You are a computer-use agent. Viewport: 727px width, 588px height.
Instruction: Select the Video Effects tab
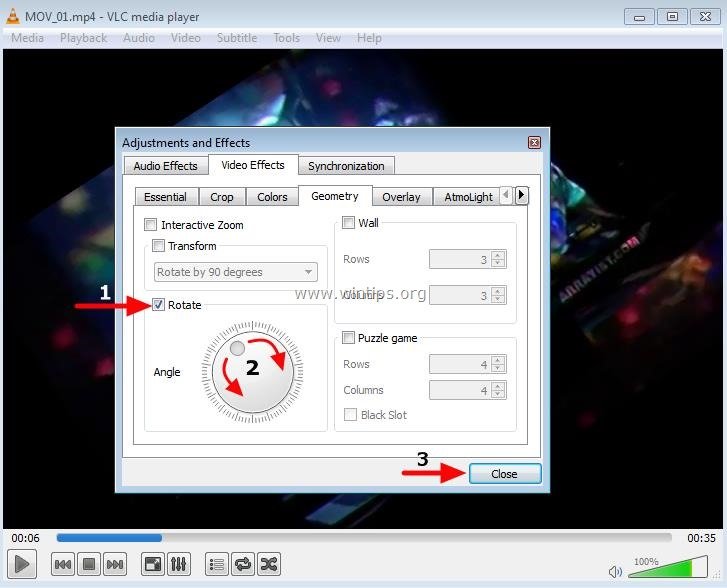(253, 165)
